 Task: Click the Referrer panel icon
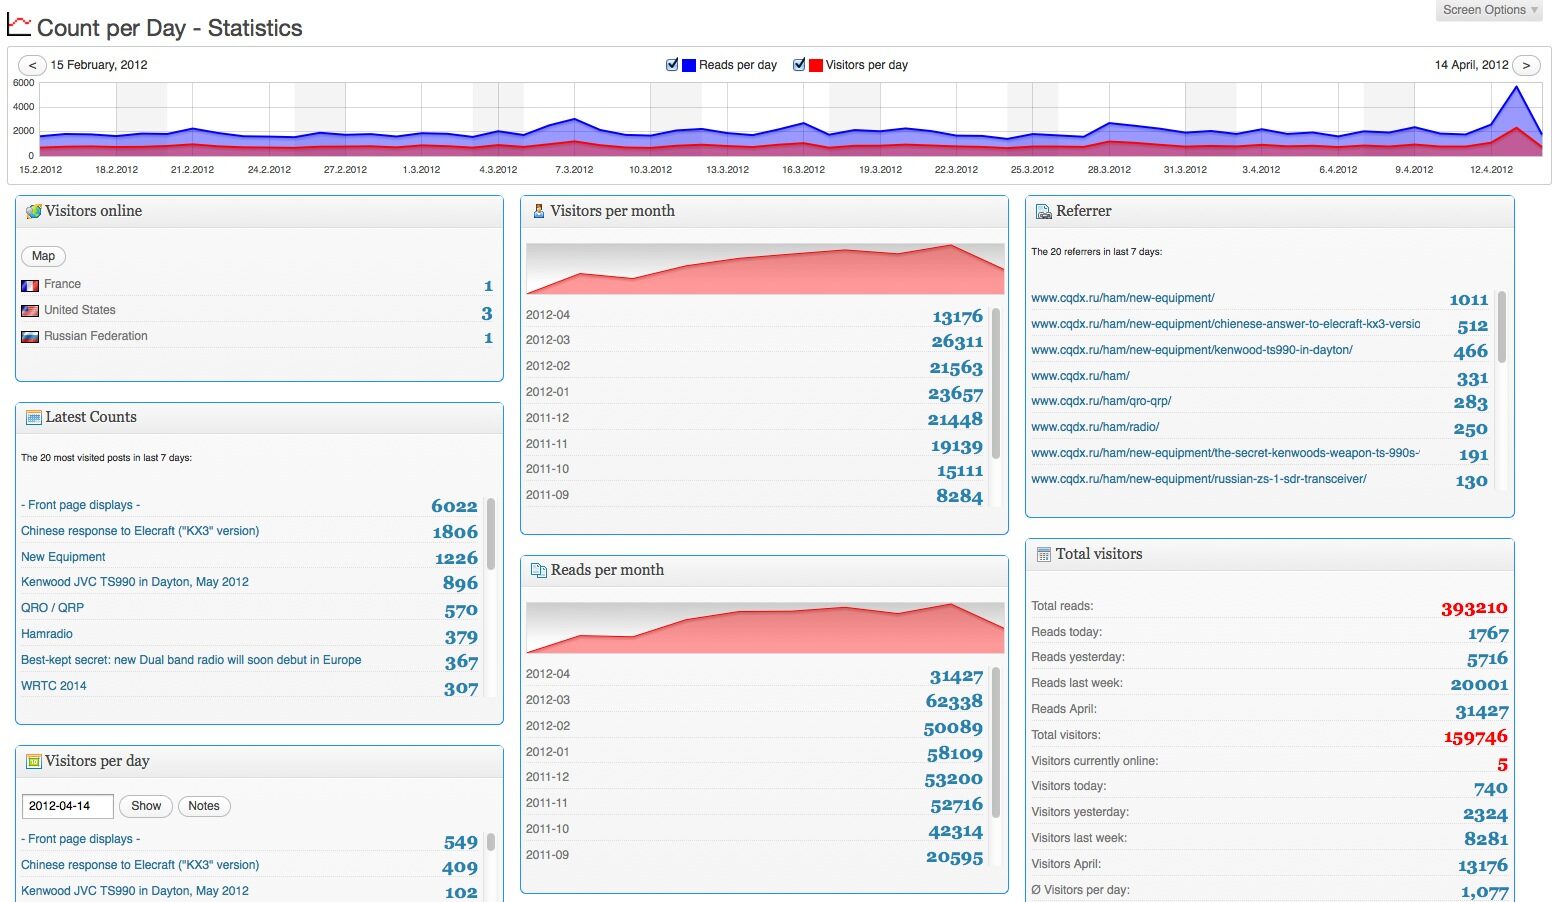[x=1043, y=211]
